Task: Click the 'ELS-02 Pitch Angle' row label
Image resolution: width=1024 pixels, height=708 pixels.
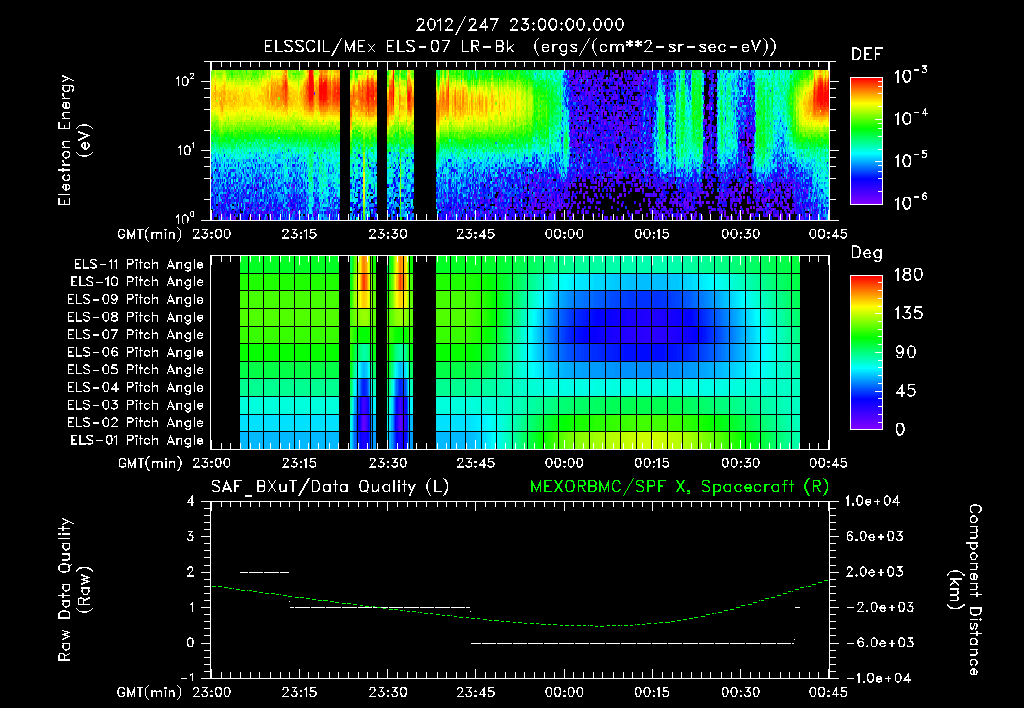Action: click(136, 423)
